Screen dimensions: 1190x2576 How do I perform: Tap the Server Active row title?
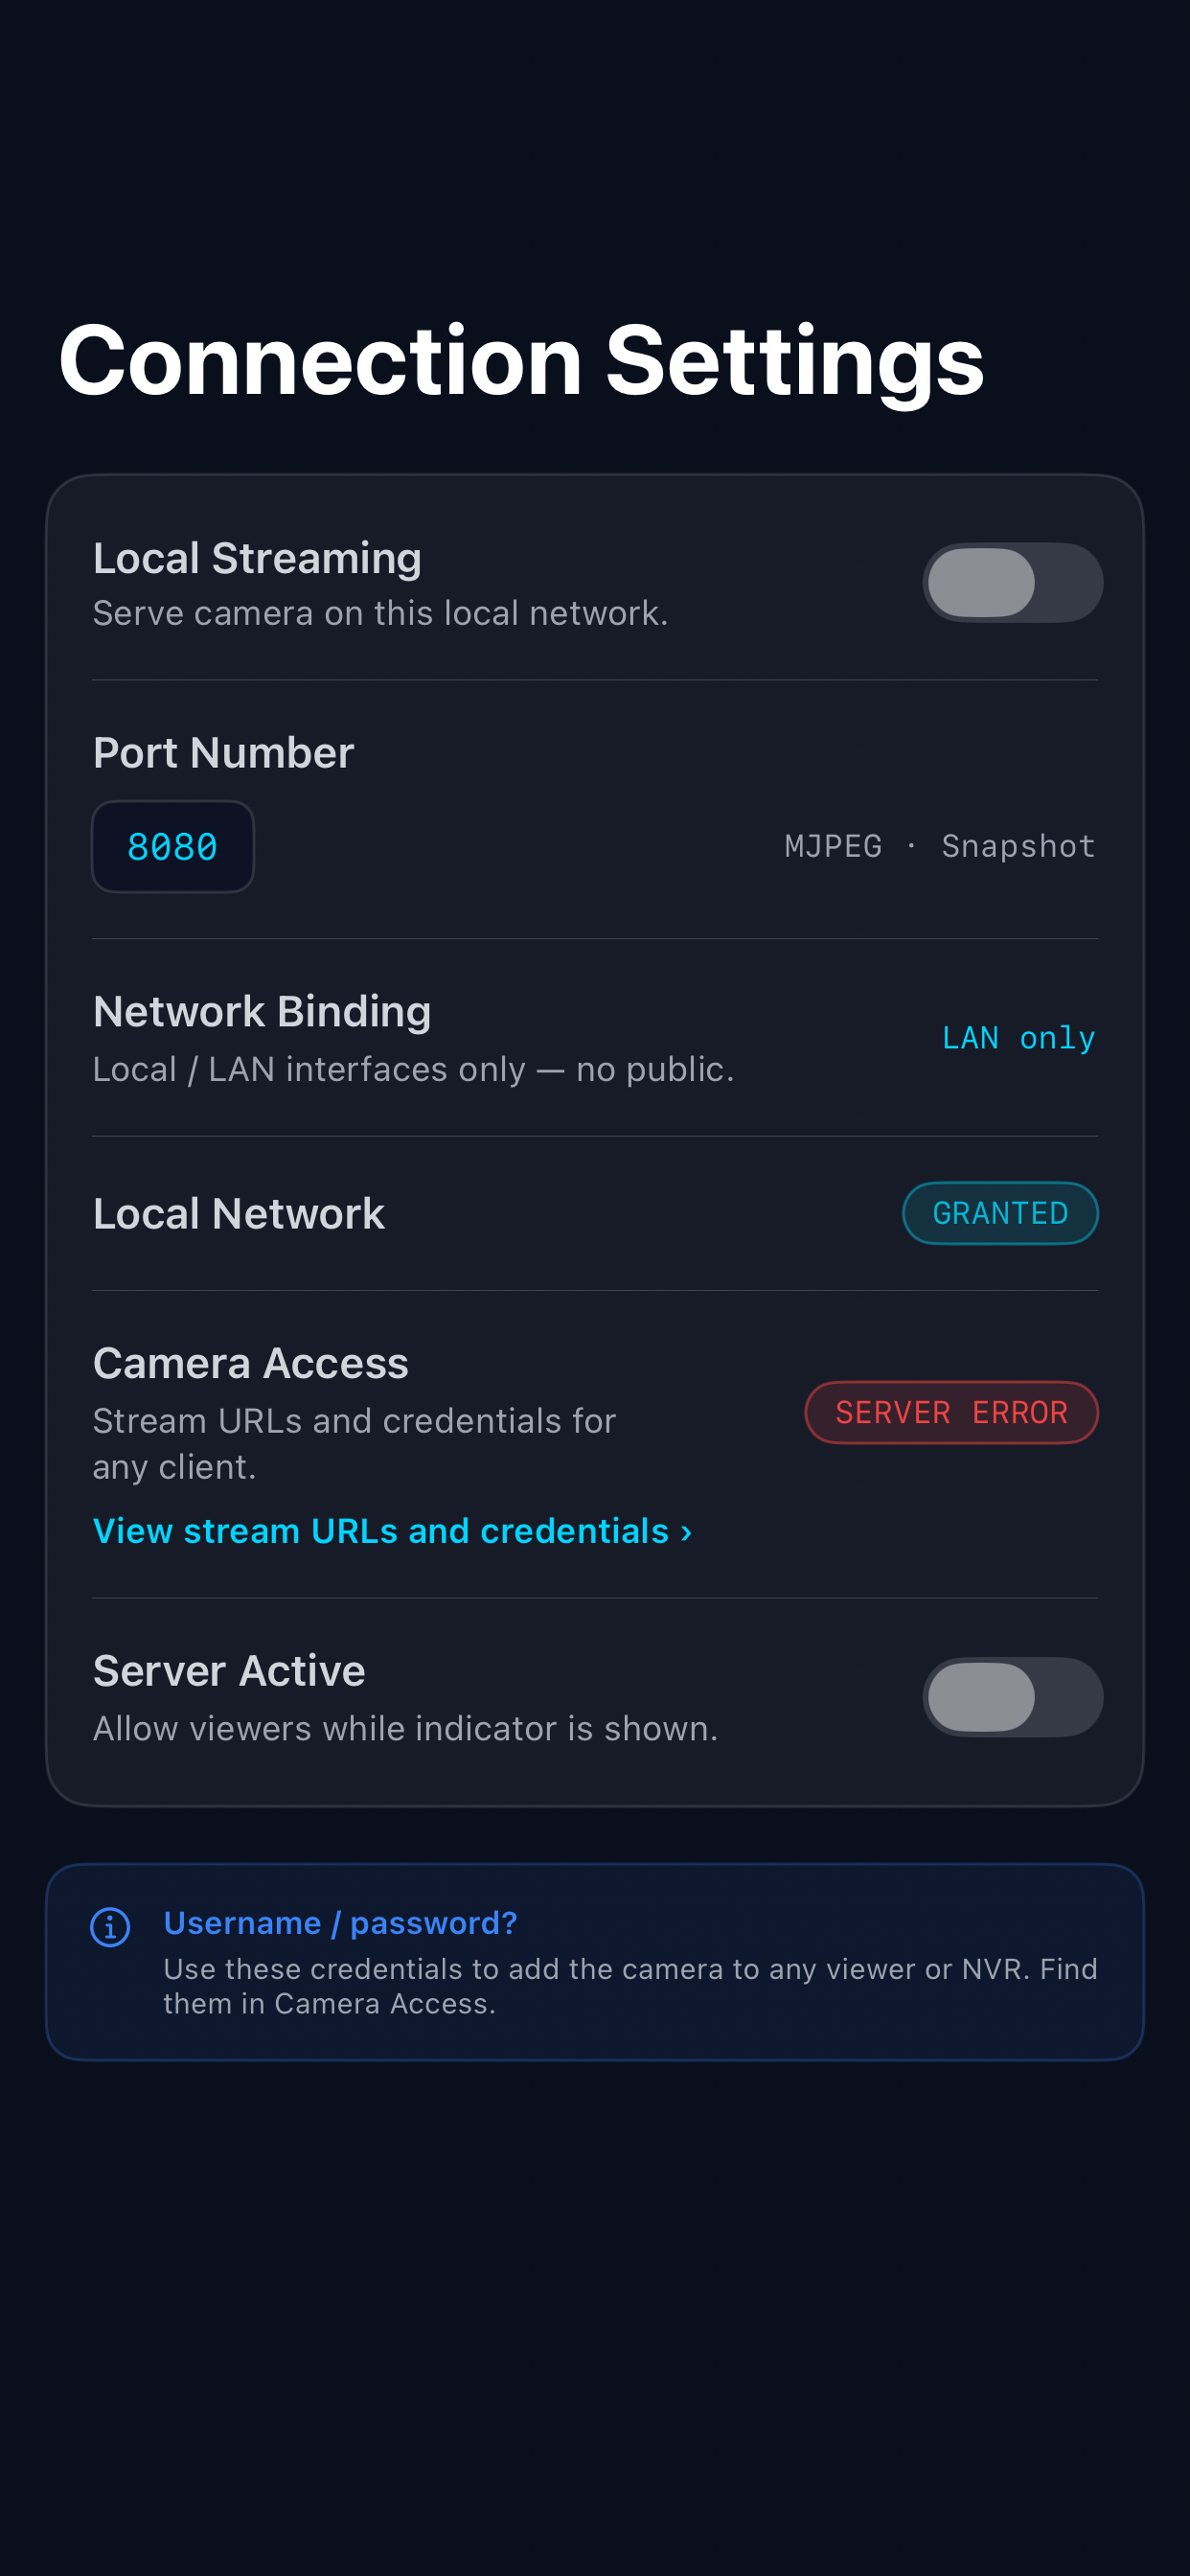pos(229,1670)
